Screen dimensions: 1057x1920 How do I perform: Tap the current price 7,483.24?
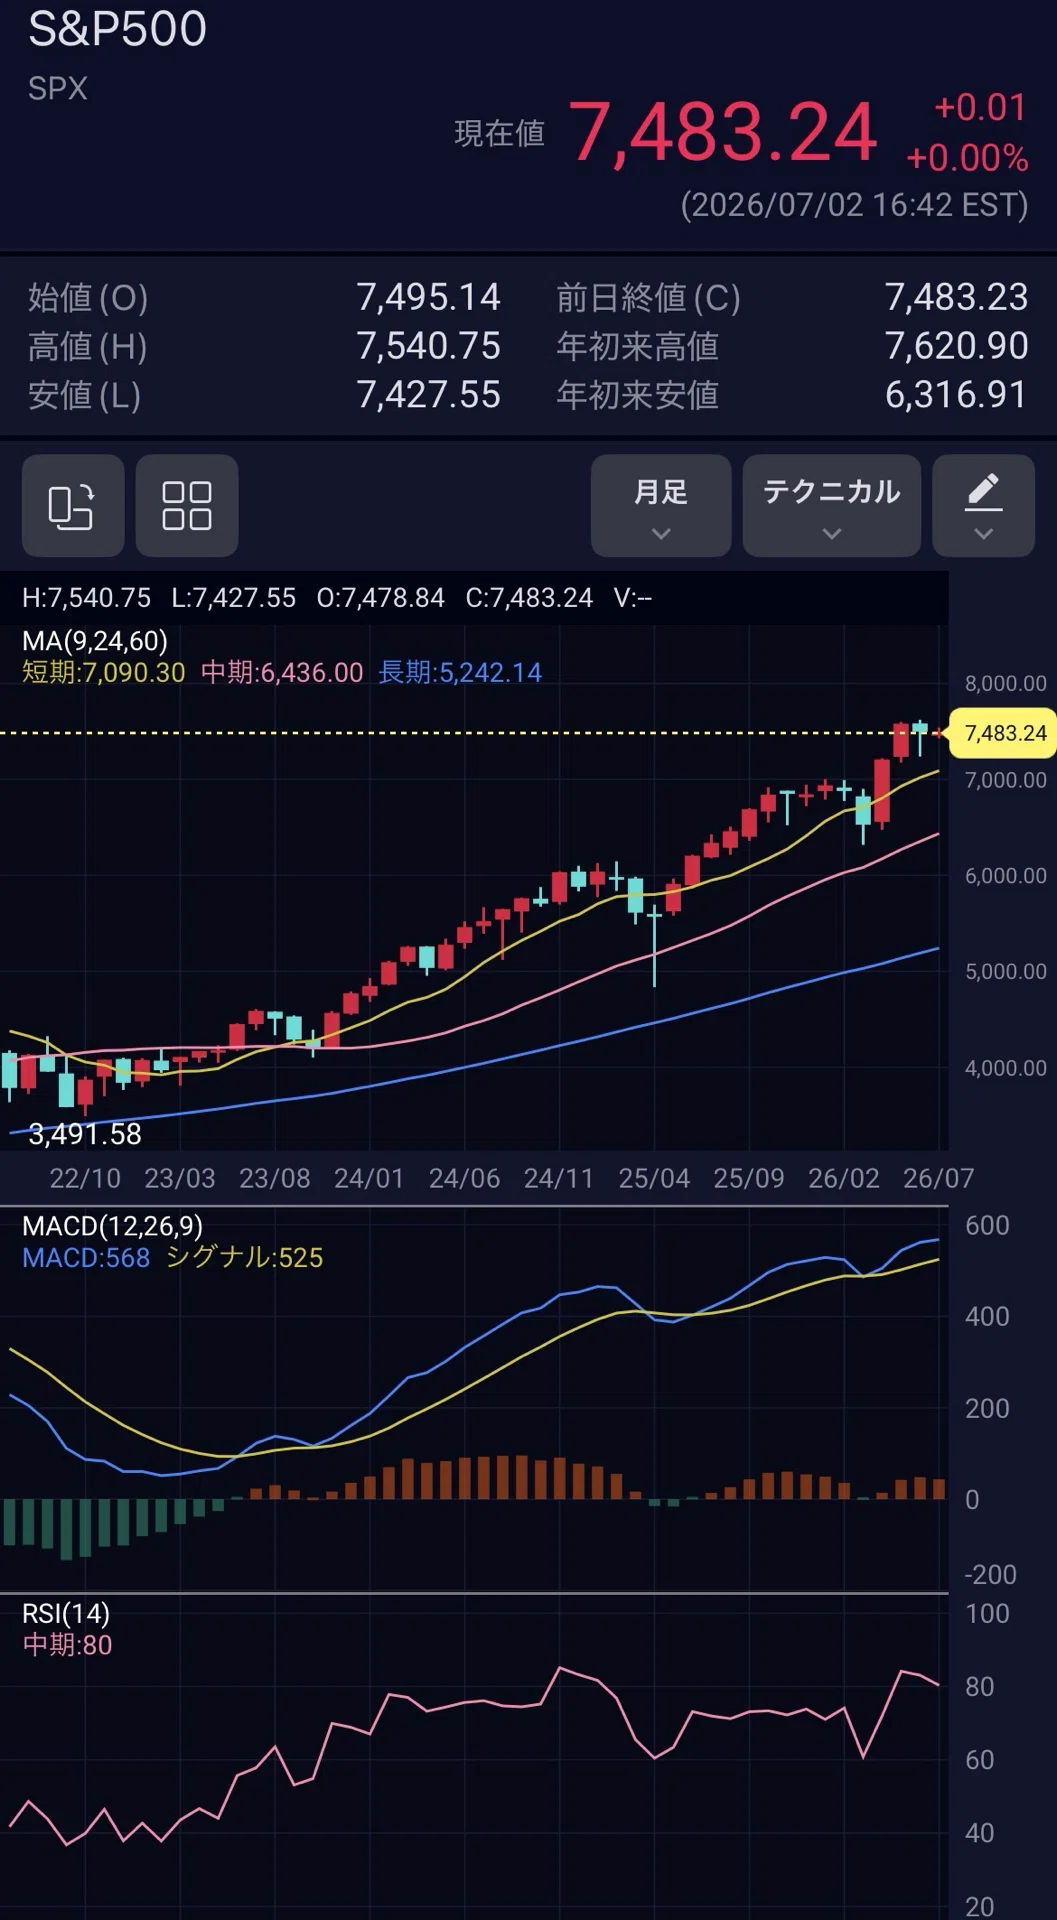click(x=723, y=132)
